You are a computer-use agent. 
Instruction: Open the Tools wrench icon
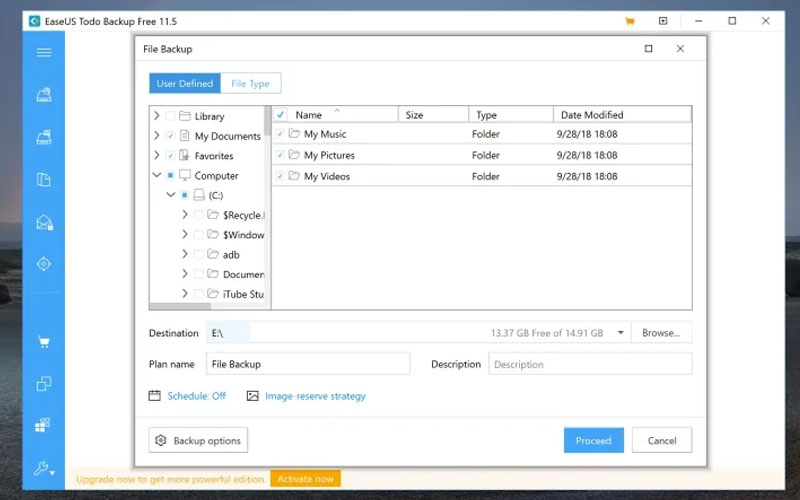(x=44, y=468)
